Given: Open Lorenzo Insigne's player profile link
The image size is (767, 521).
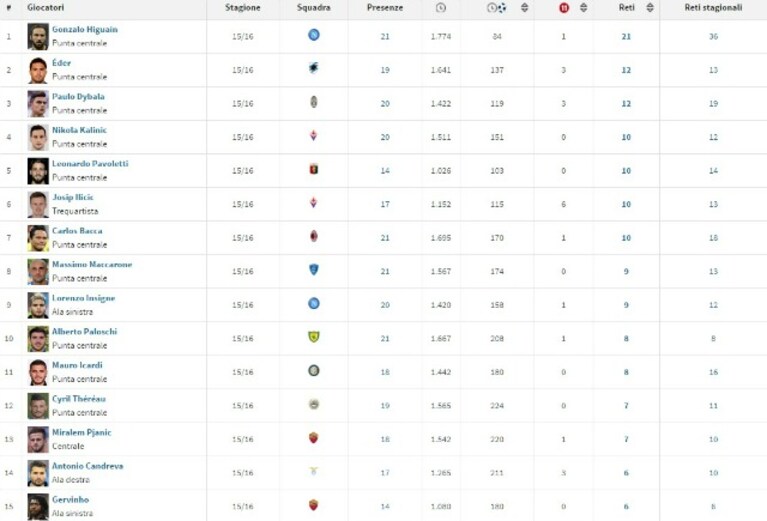Looking at the screenshot, I should [x=84, y=298].
